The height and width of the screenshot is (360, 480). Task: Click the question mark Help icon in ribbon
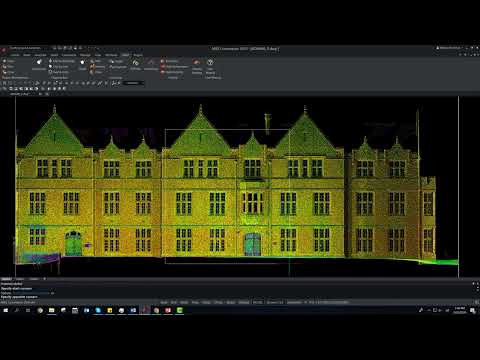click(x=210, y=62)
